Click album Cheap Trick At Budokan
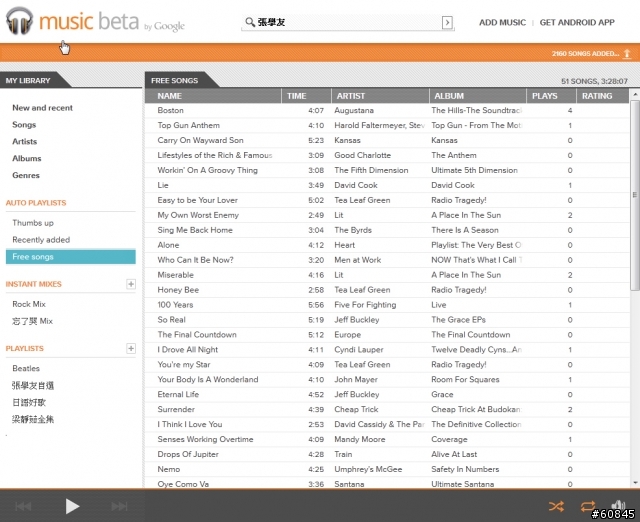 (x=476, y=409)
